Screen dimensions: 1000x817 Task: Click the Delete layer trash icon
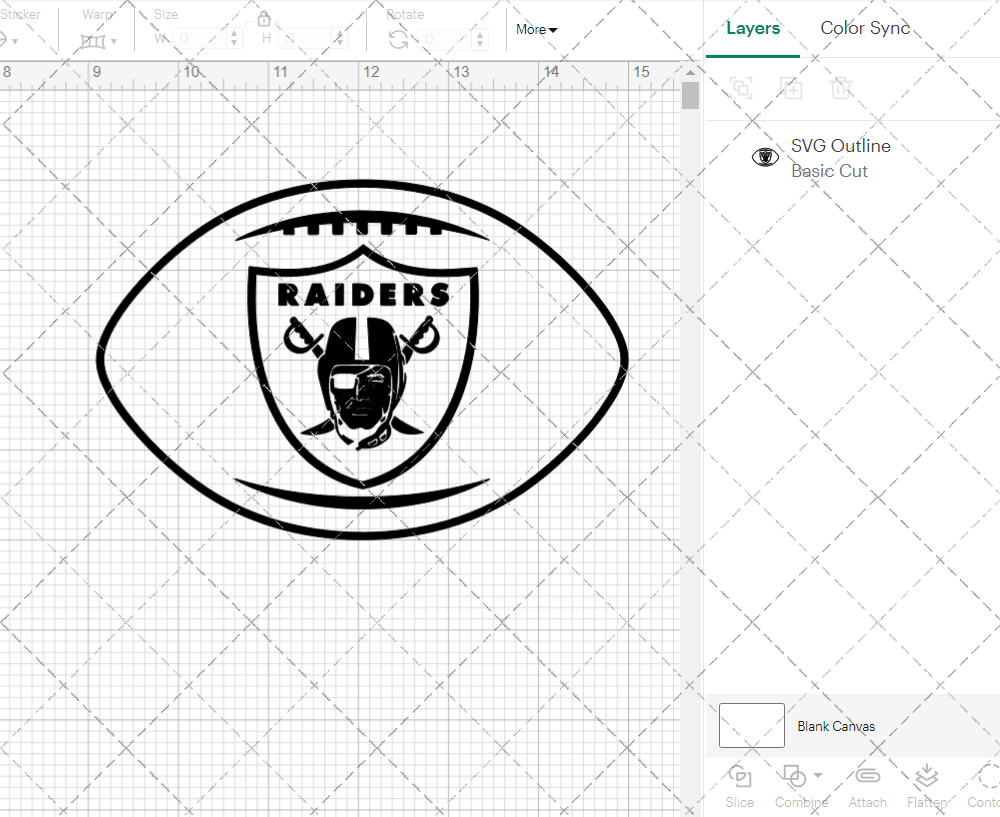coord(841,87)
